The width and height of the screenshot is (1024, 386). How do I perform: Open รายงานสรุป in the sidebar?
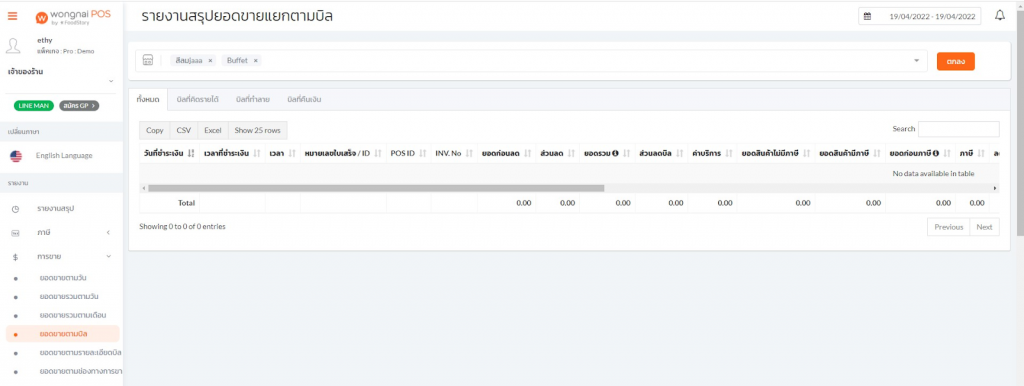(x=56, y=208)
